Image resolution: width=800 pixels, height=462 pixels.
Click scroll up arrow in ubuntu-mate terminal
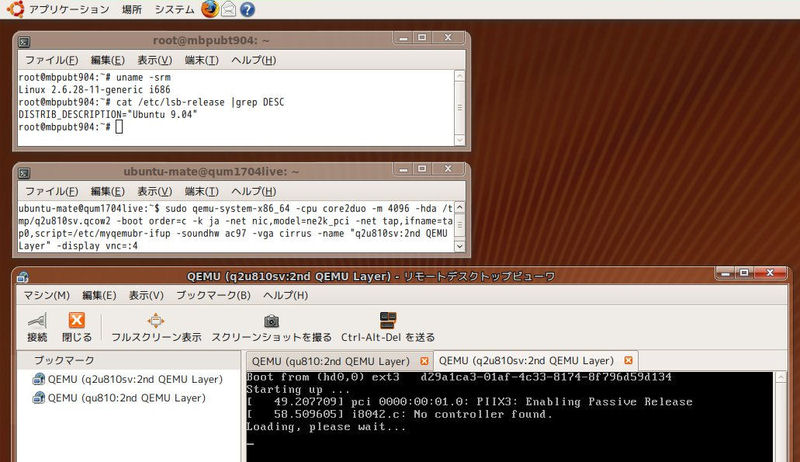click(x=460, y=208)
